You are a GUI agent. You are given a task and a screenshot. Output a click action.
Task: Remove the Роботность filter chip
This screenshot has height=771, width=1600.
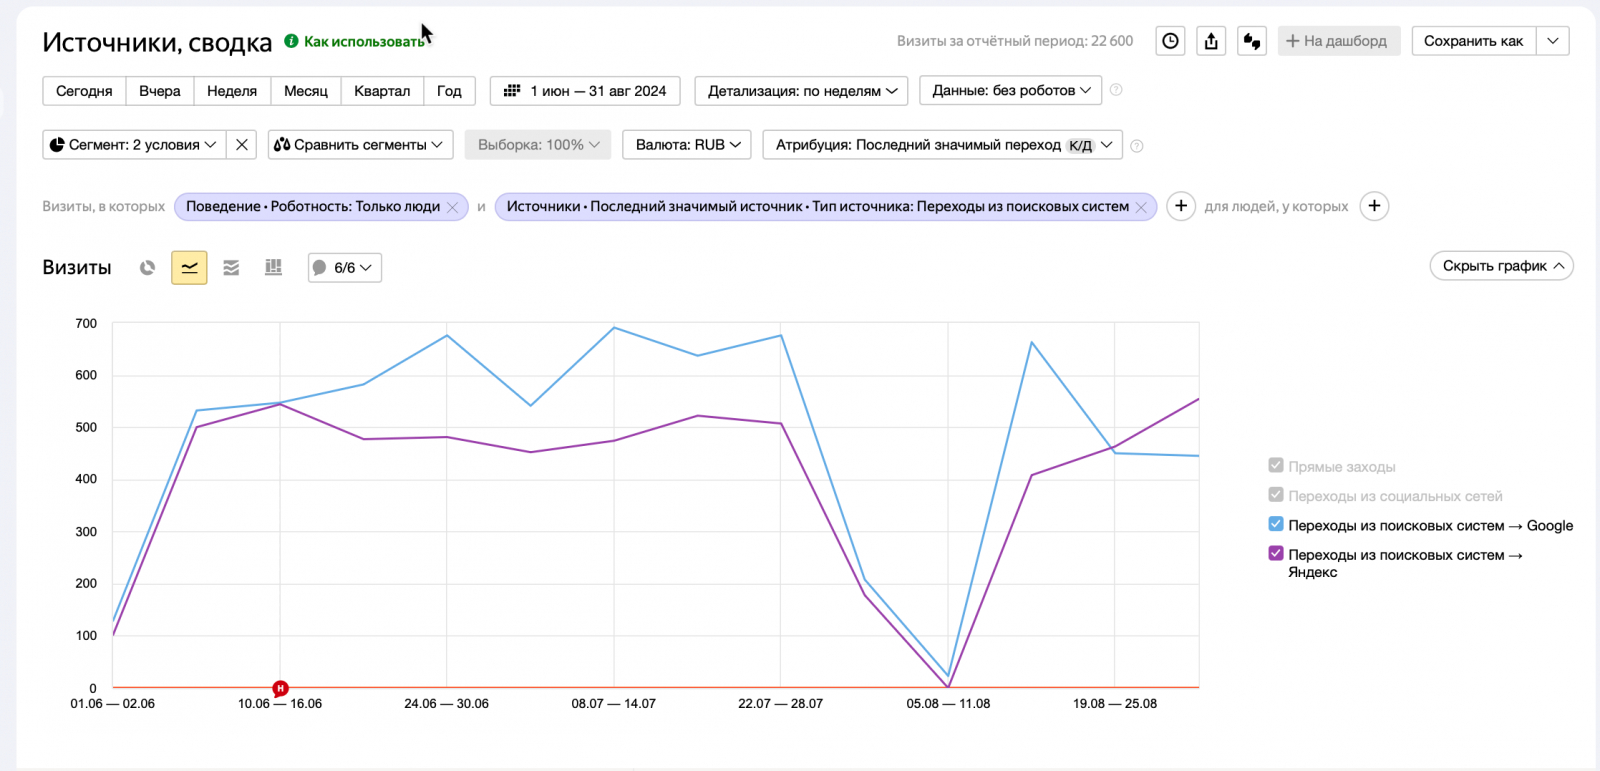[452, 207]
